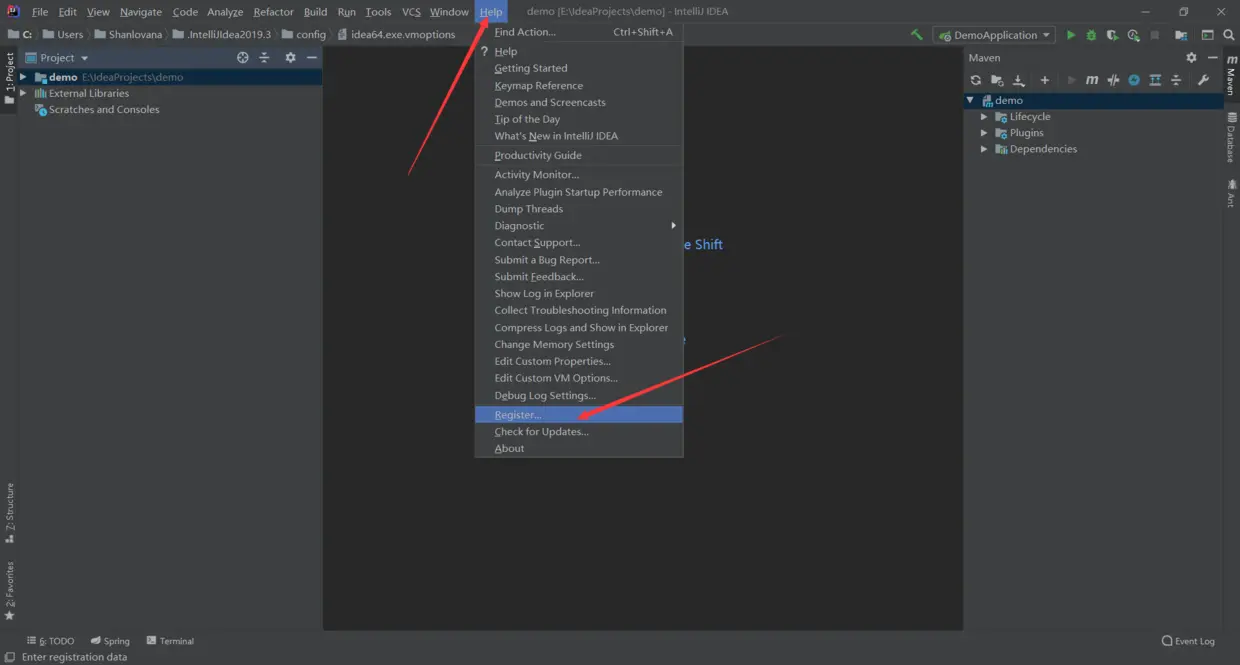Open the VCS menu in menu bar

tap(411, 12)
